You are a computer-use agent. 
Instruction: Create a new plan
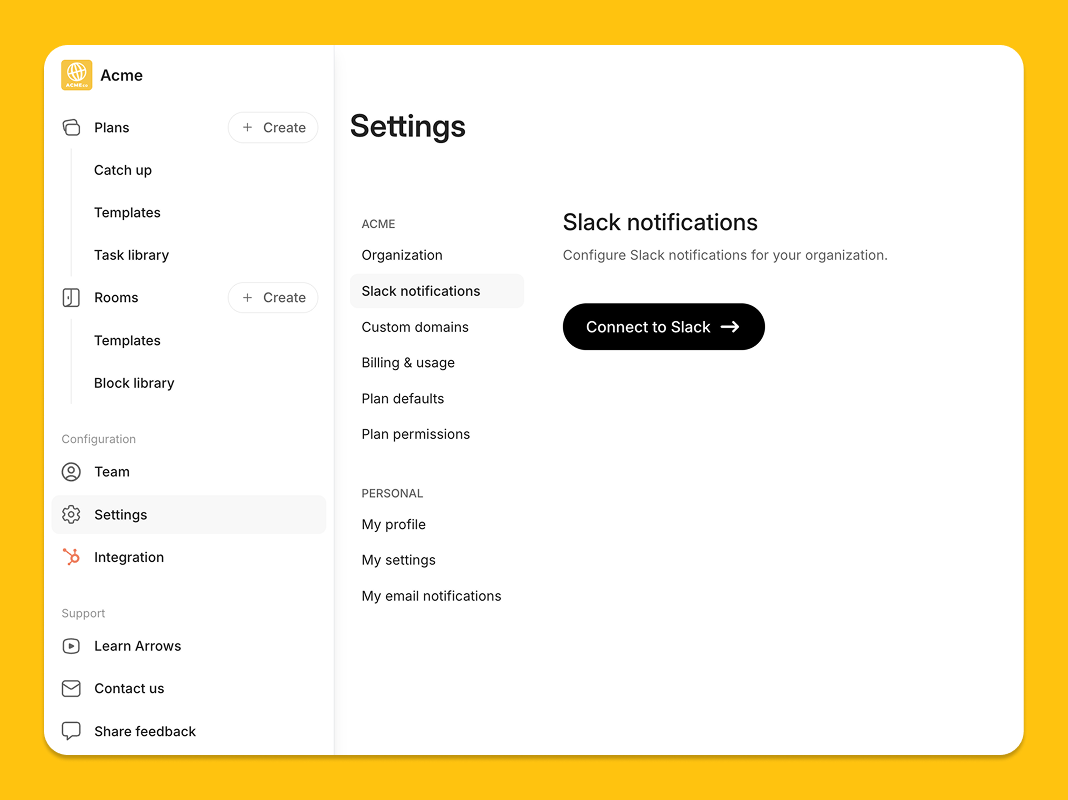click(273, 128)
